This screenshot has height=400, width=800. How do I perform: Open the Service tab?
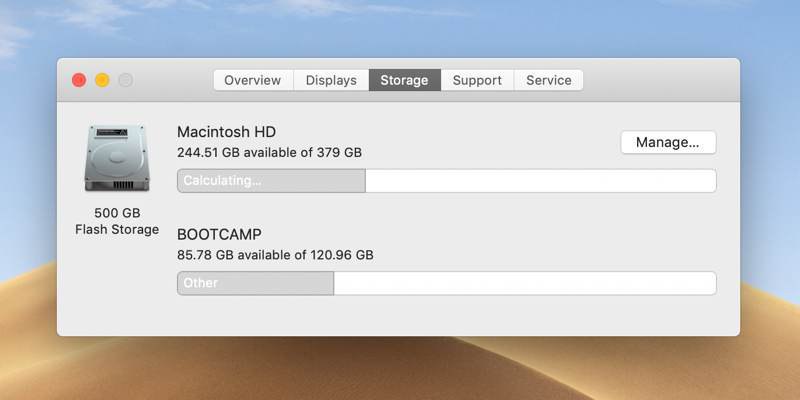[548, 80]
